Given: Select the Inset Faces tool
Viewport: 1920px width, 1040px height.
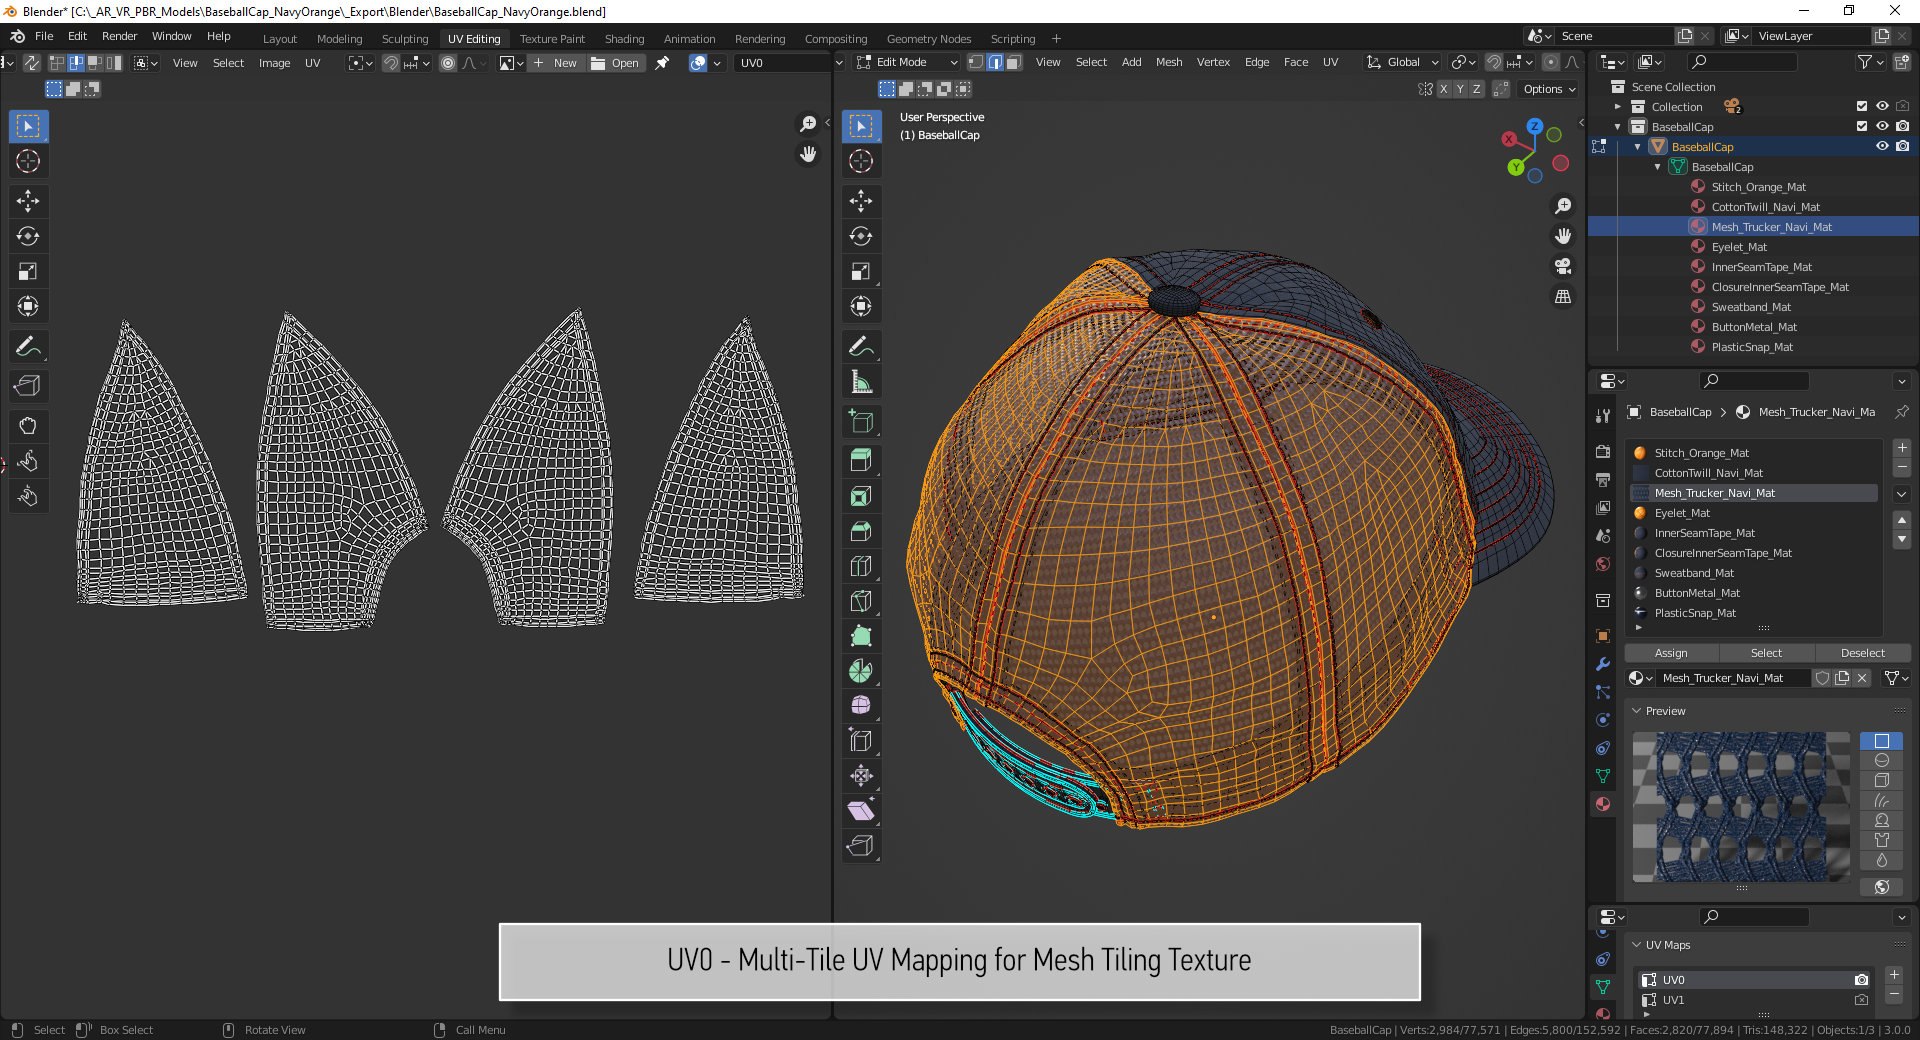Looking at the screenshot, I should 861,496.
